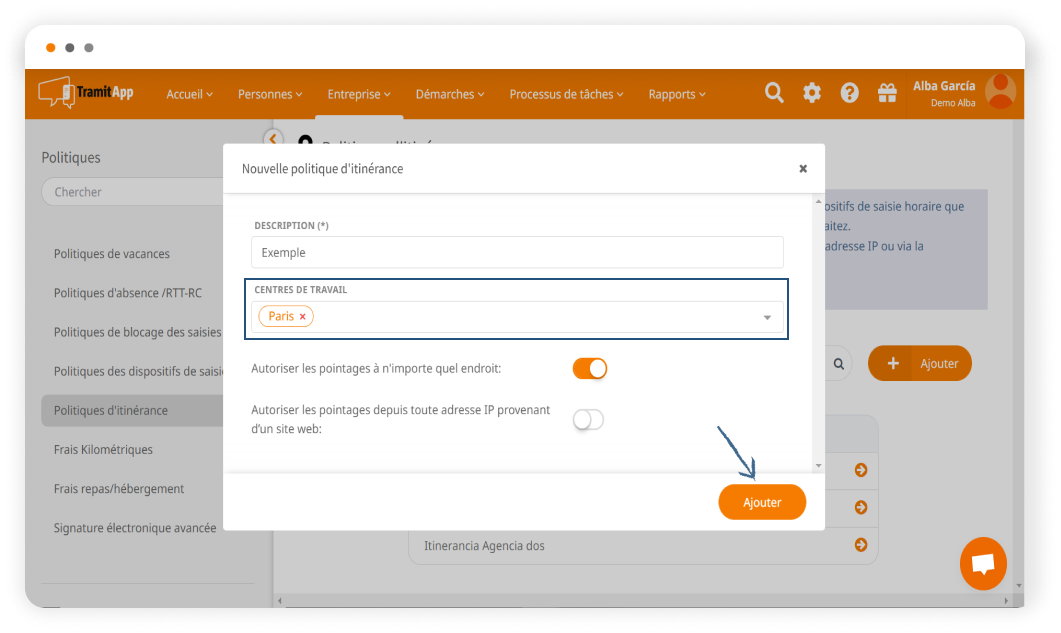Click arrow icon beside Itinerancia Agencia dos
Image resolution: width=1061 pixels, height=633 pixels.
[860, 545]
